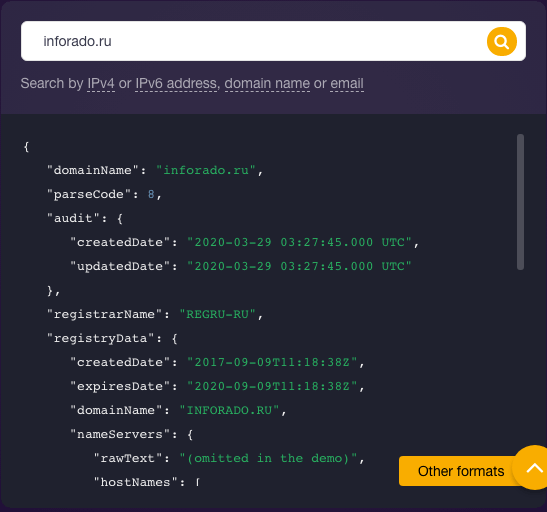Select registry createdDate value 2017-09-09T11:18:38Z
Image resolution: width=547 pixels, height=512 pixels.
coord(272,362)
